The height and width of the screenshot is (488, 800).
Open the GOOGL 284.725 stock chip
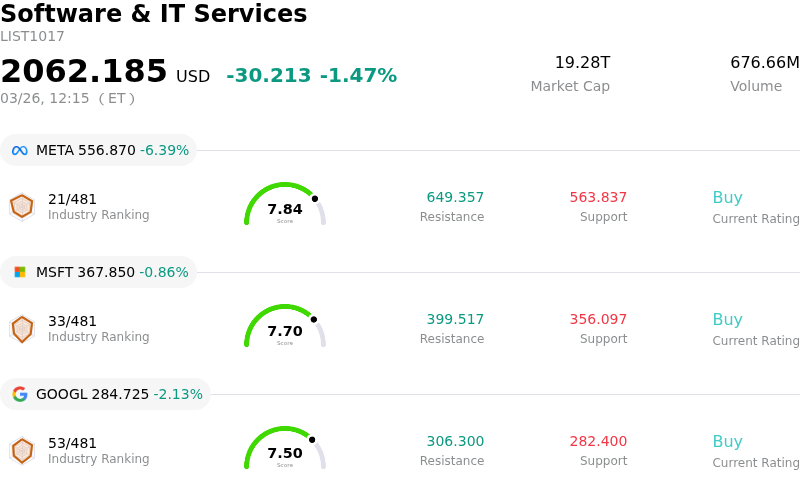(x=106, y=394)
